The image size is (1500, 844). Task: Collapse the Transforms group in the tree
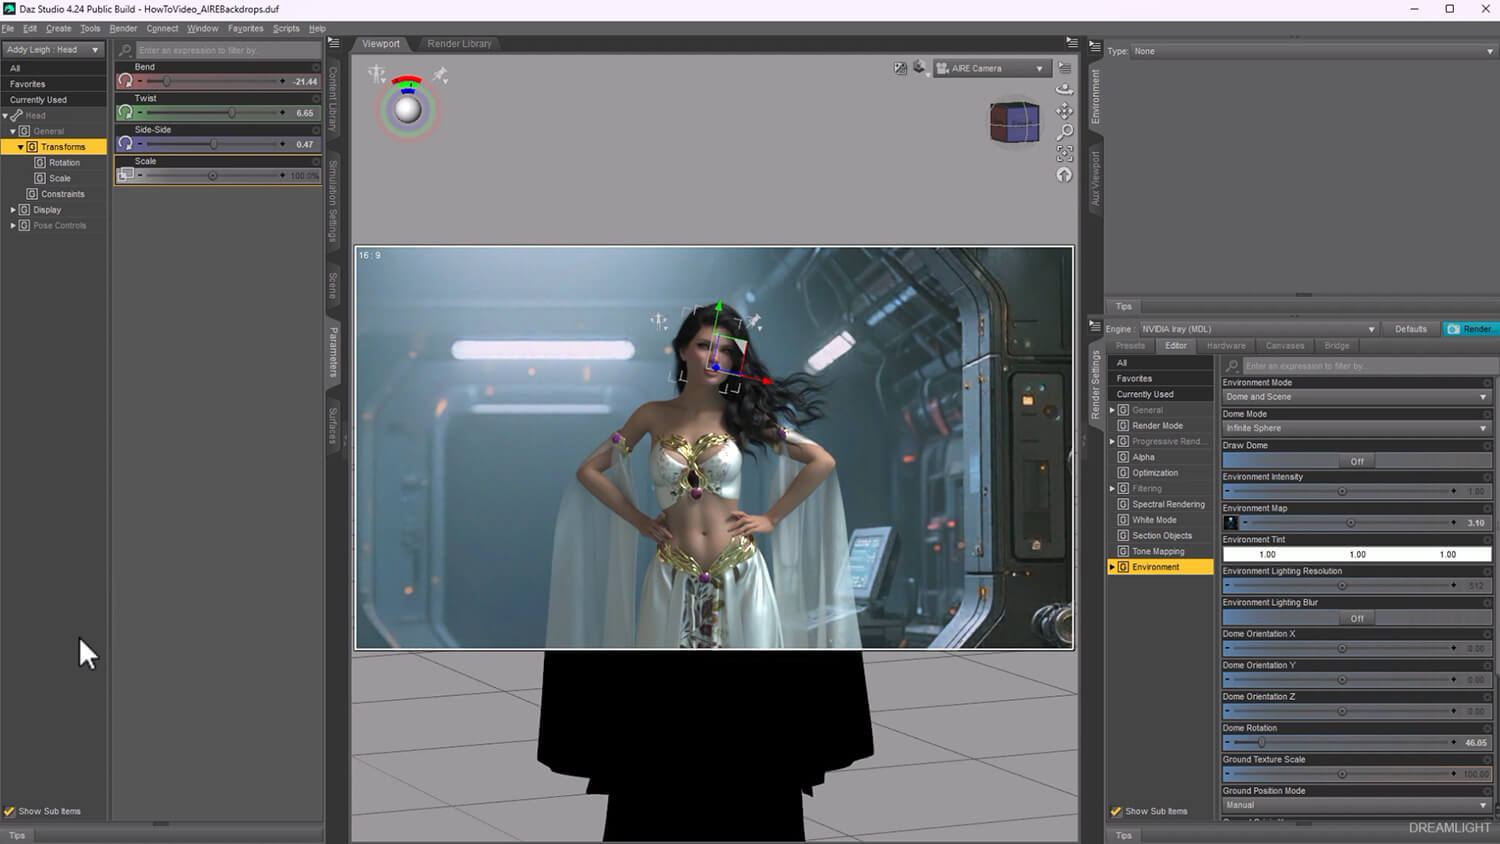click(21, 147)
